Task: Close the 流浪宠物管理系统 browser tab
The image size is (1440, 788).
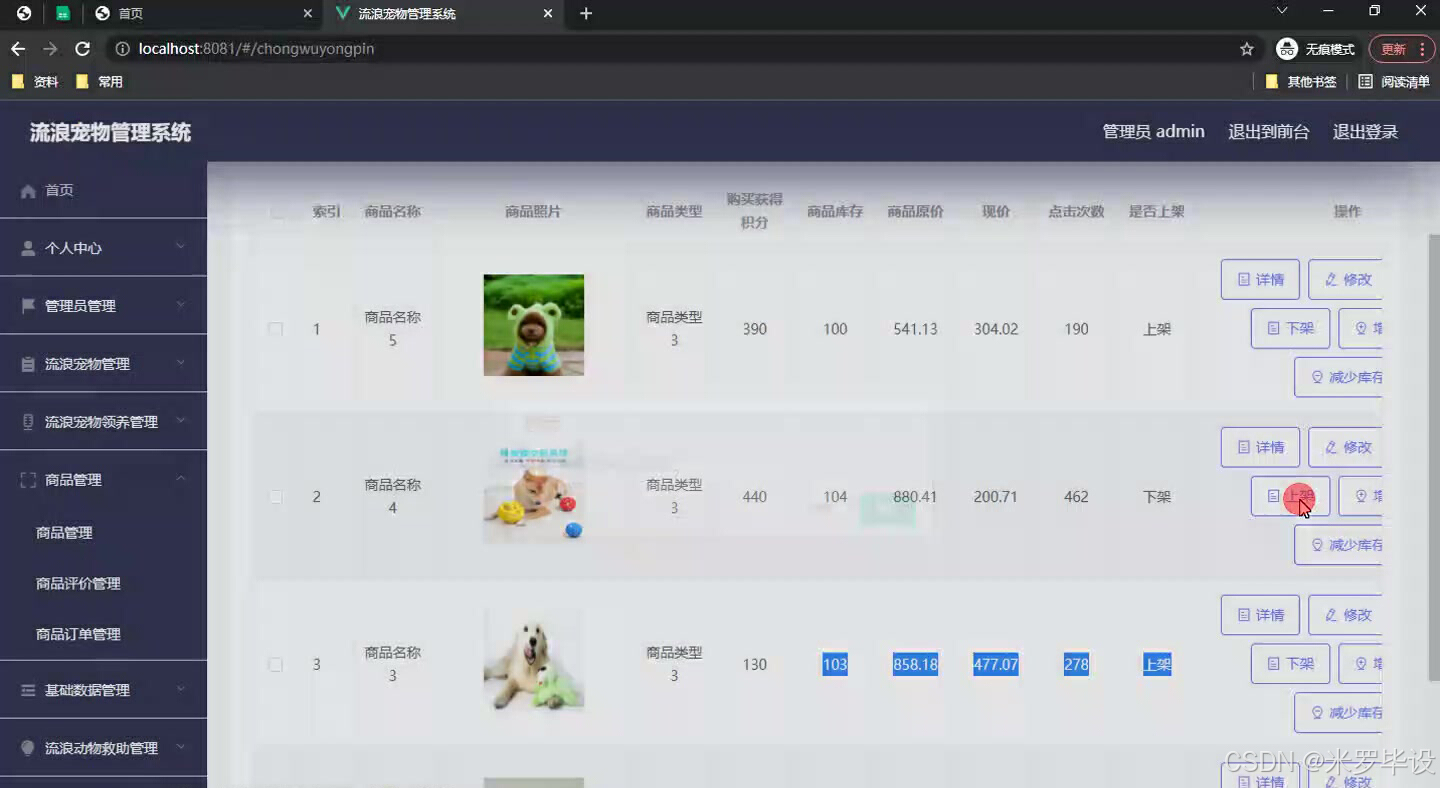Action: 547,14
